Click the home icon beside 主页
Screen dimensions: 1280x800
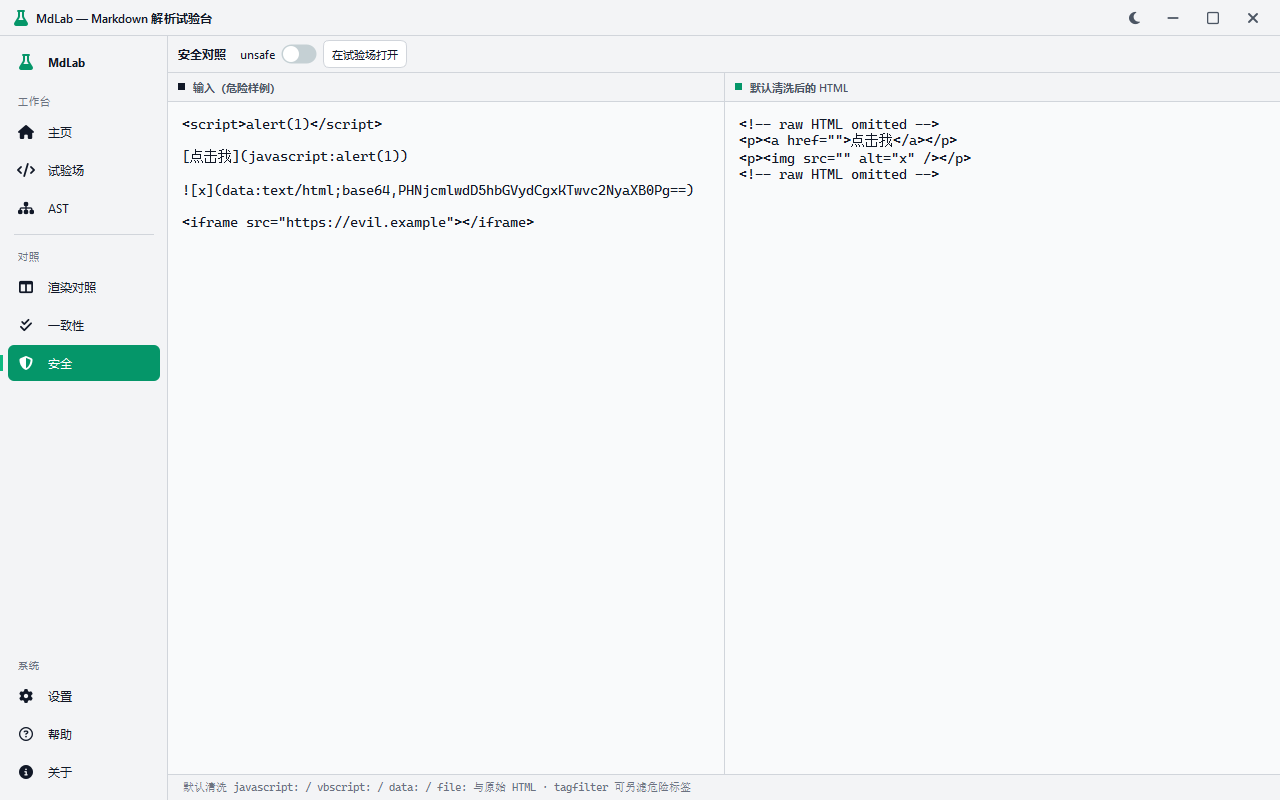pos(26,132)
